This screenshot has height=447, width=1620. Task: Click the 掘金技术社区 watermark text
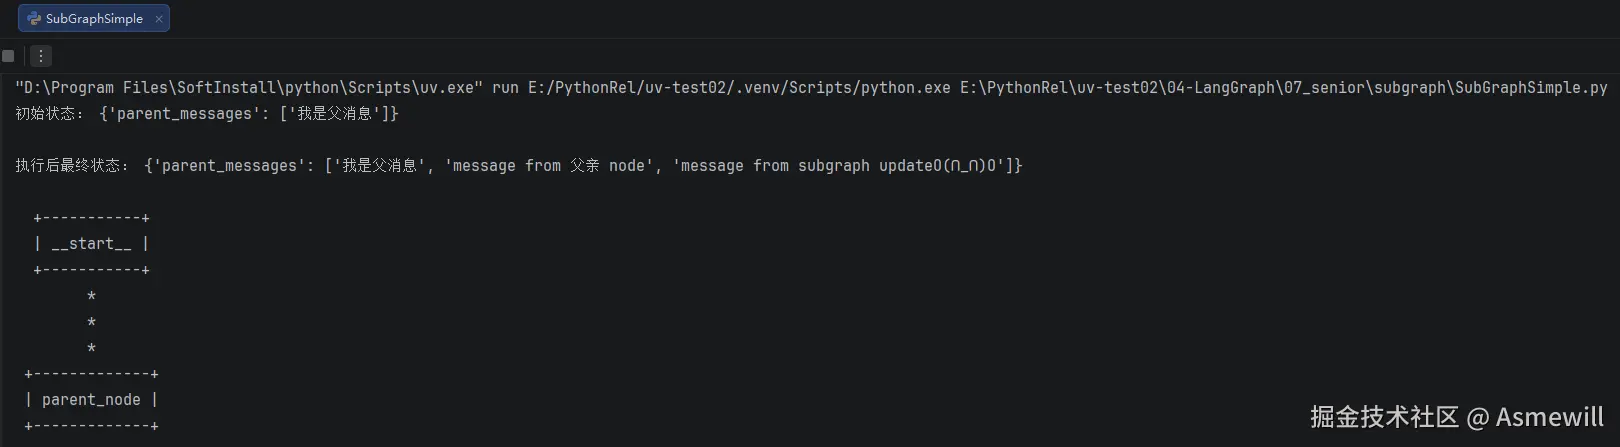point(1385,417)
